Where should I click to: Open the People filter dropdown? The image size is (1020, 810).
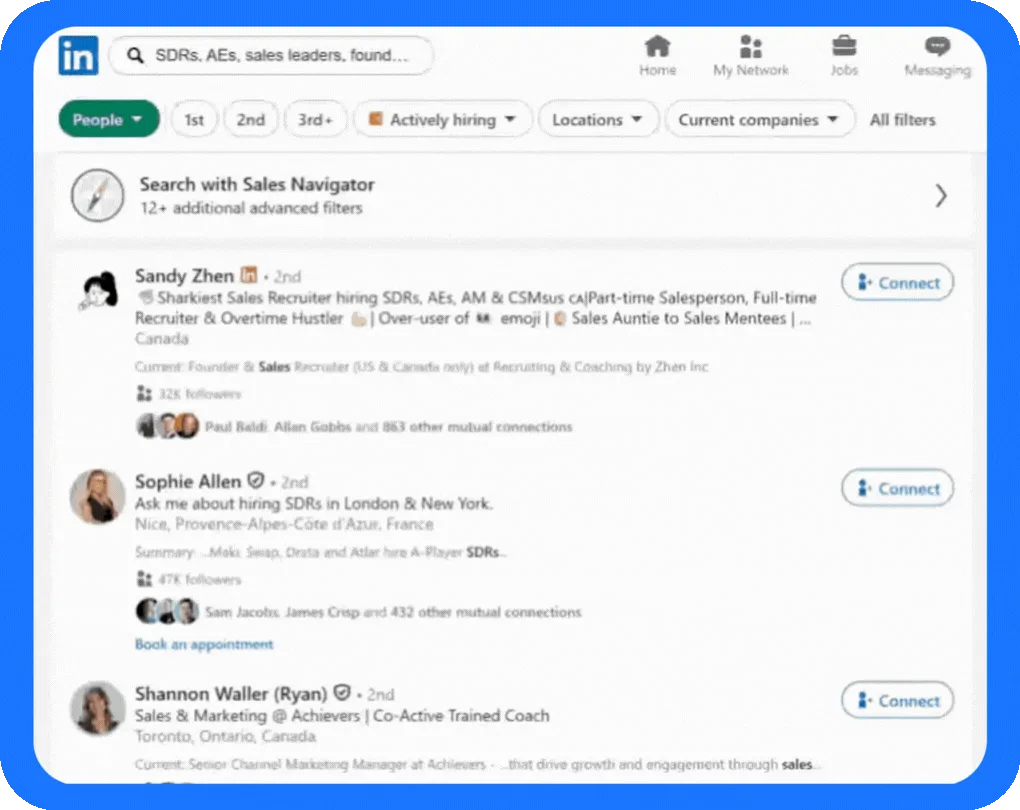(x=108, y=118)
